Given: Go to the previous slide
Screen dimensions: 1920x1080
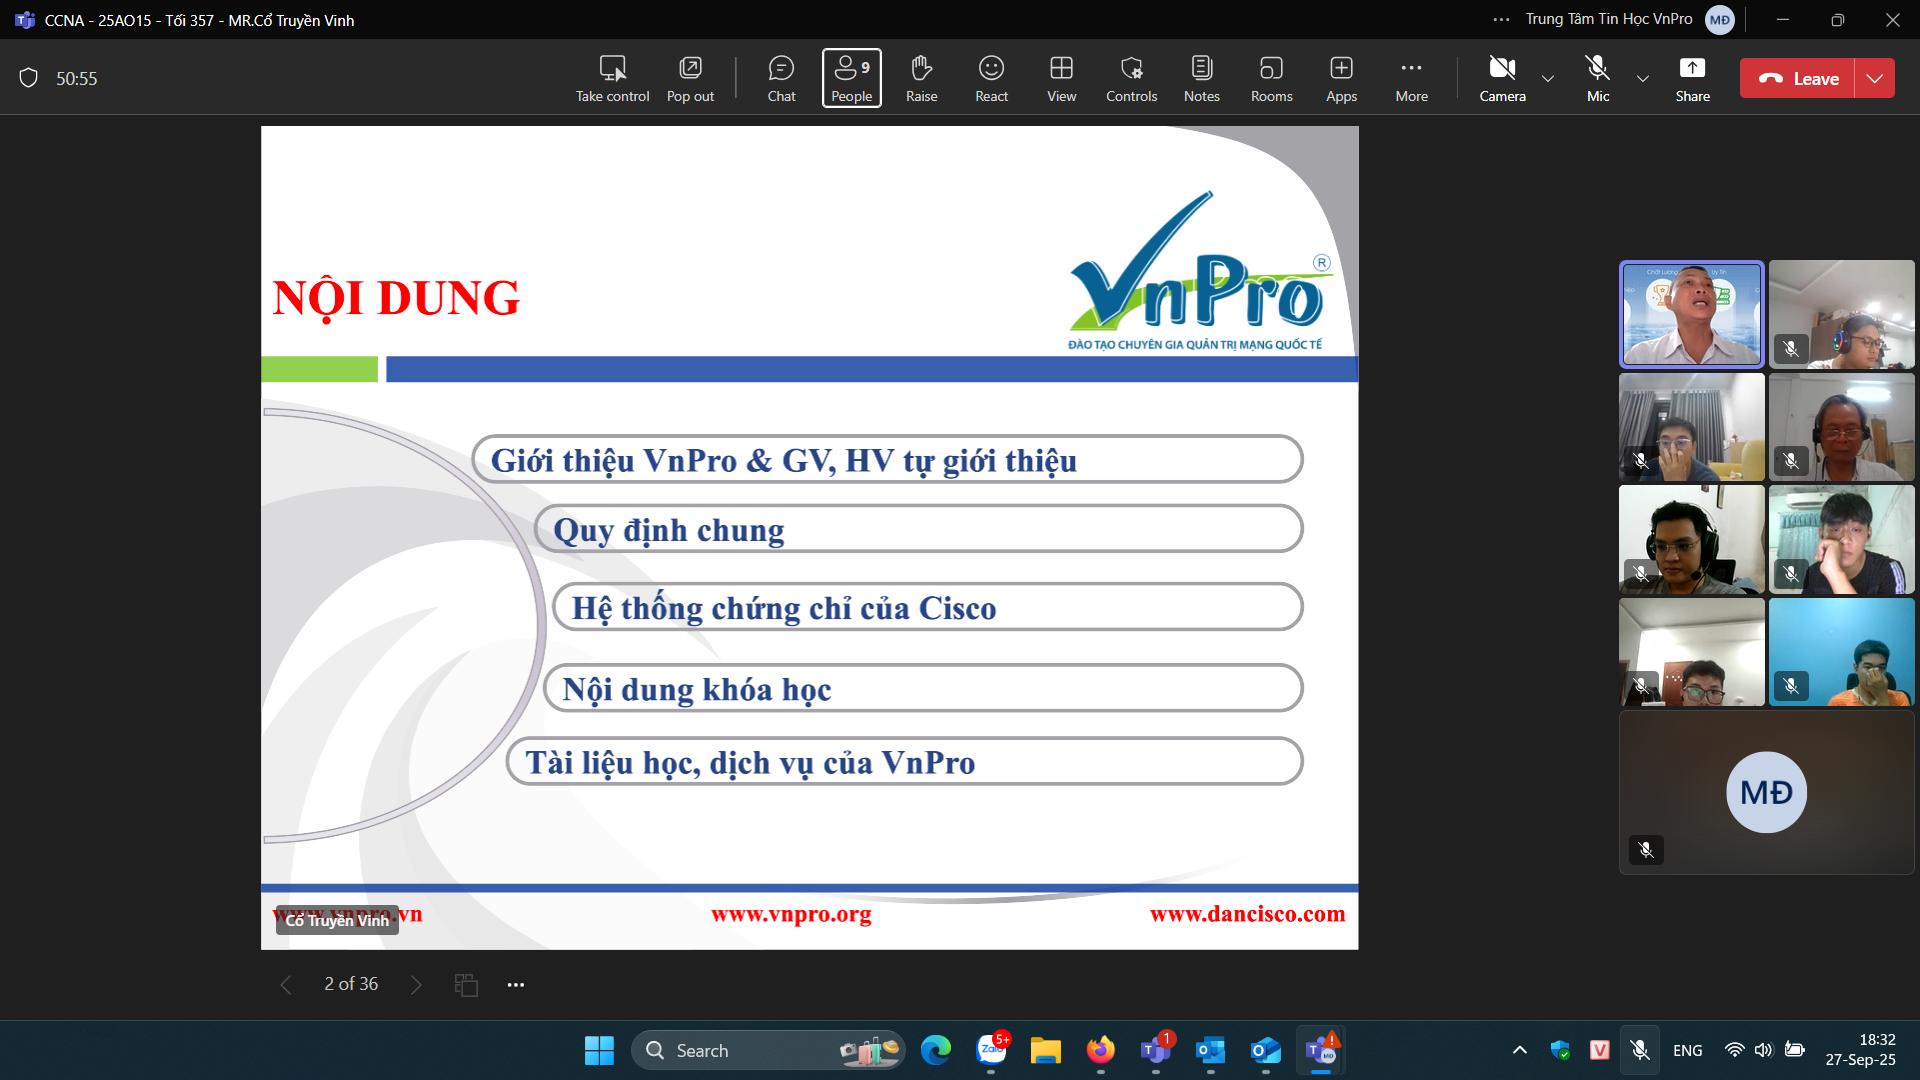Looking at the screenshot, I should [x=286, y=985].
